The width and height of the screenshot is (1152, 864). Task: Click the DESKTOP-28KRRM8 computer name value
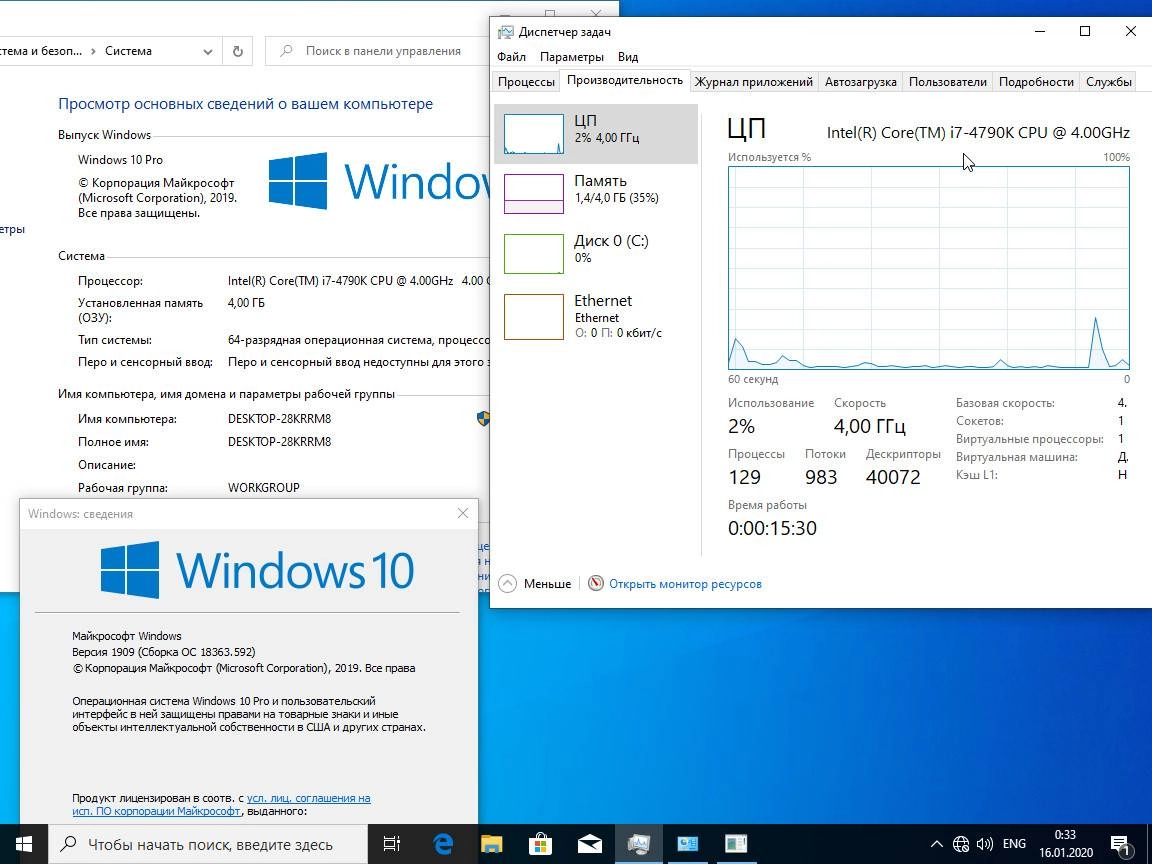[279, 419]
